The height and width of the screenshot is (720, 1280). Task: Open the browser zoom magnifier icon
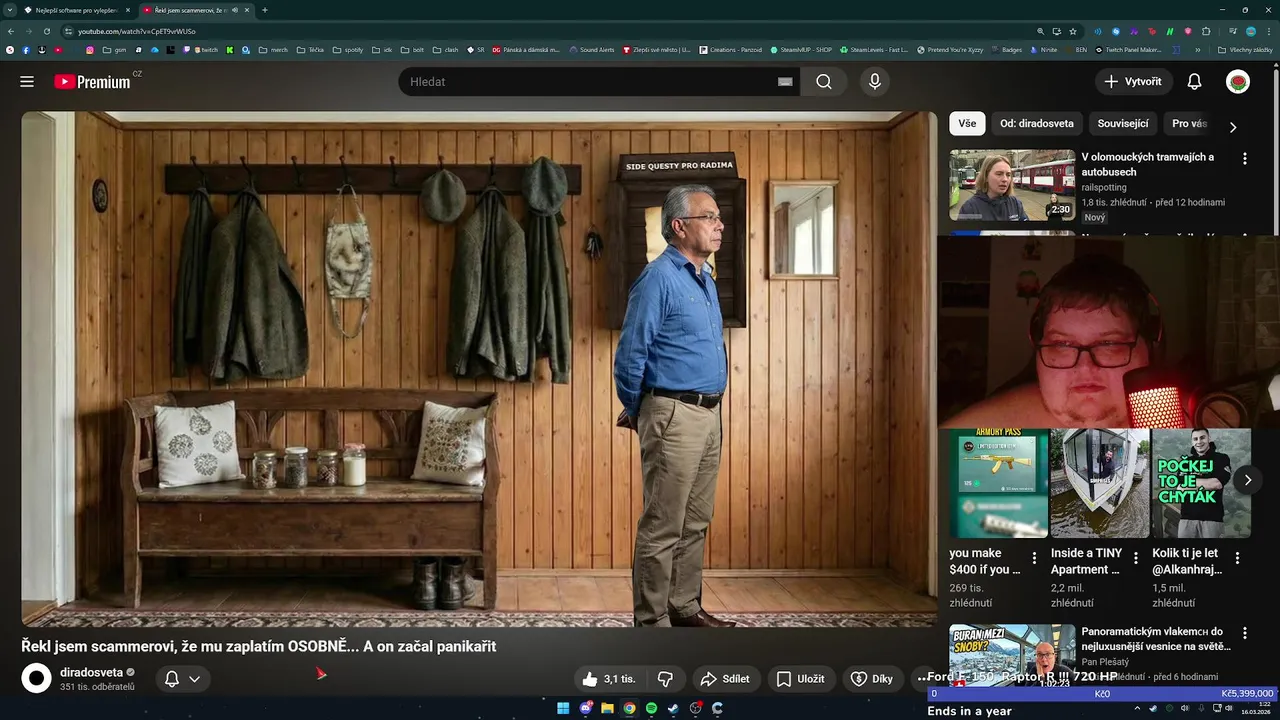[x=1040, y=31]
